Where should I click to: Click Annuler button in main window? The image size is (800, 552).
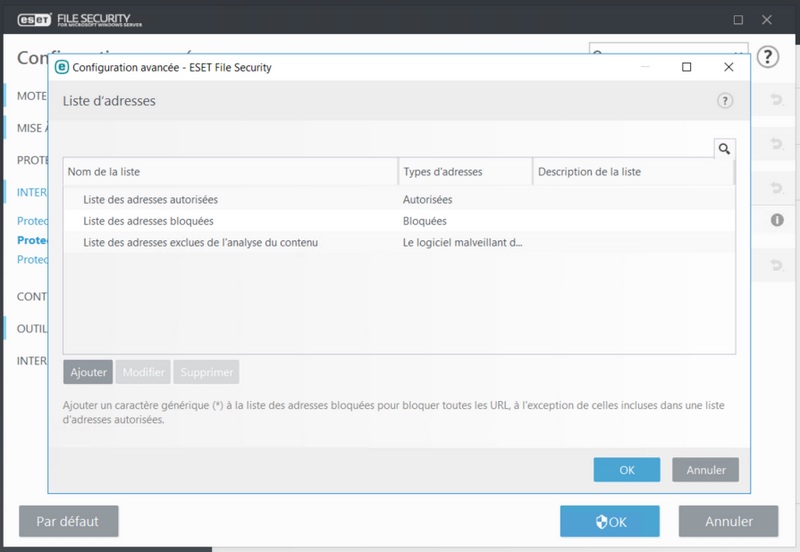(729, 521)
